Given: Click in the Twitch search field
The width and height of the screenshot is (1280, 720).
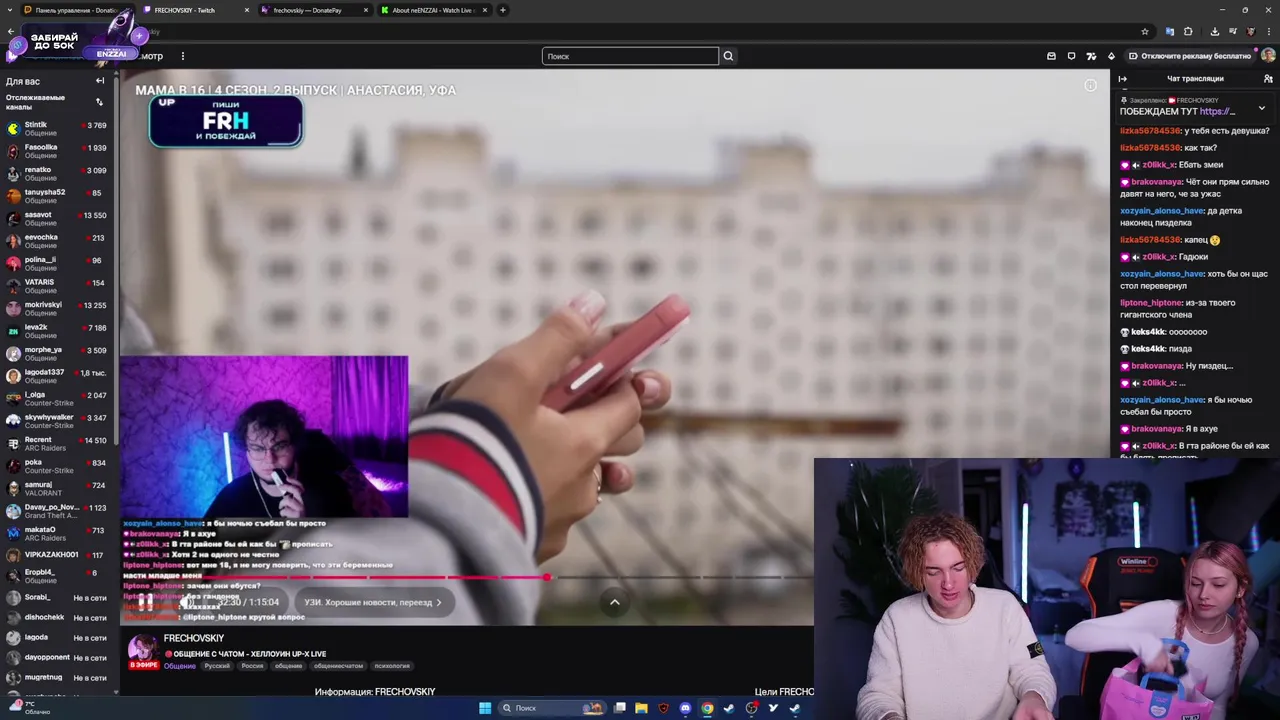Looking at the screenshot, I should tap(630, 56).
